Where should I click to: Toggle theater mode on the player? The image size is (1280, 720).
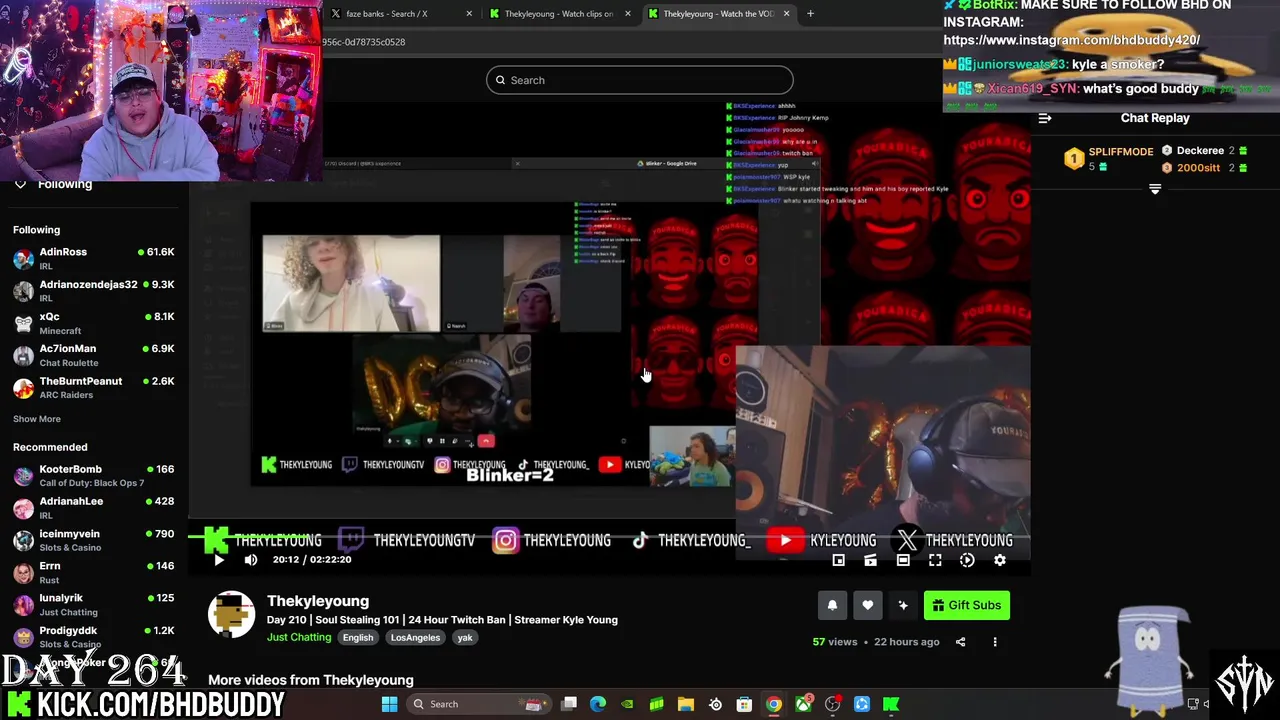tap(903, 561)
